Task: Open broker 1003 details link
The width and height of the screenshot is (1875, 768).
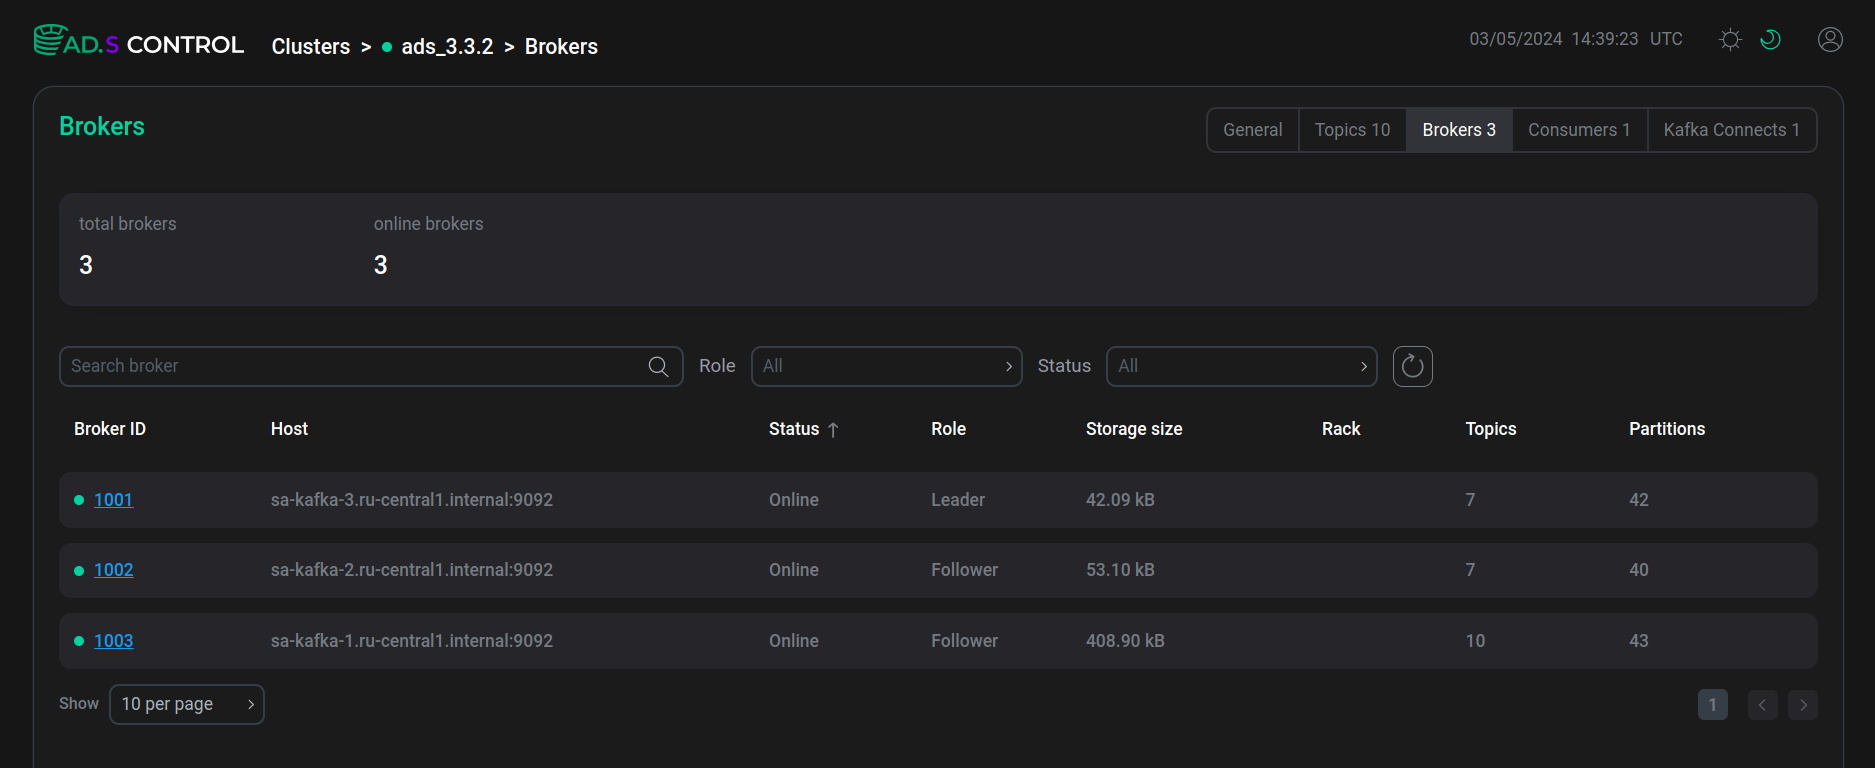Action: point(113,641)
